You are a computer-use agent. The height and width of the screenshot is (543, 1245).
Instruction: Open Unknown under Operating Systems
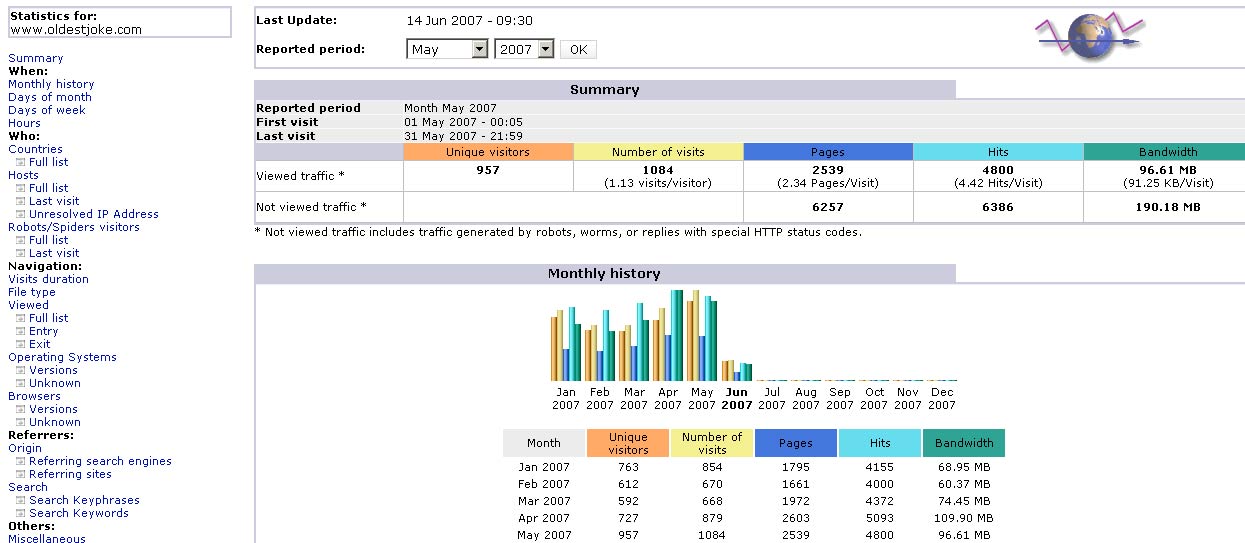click(x=55, y=383)
